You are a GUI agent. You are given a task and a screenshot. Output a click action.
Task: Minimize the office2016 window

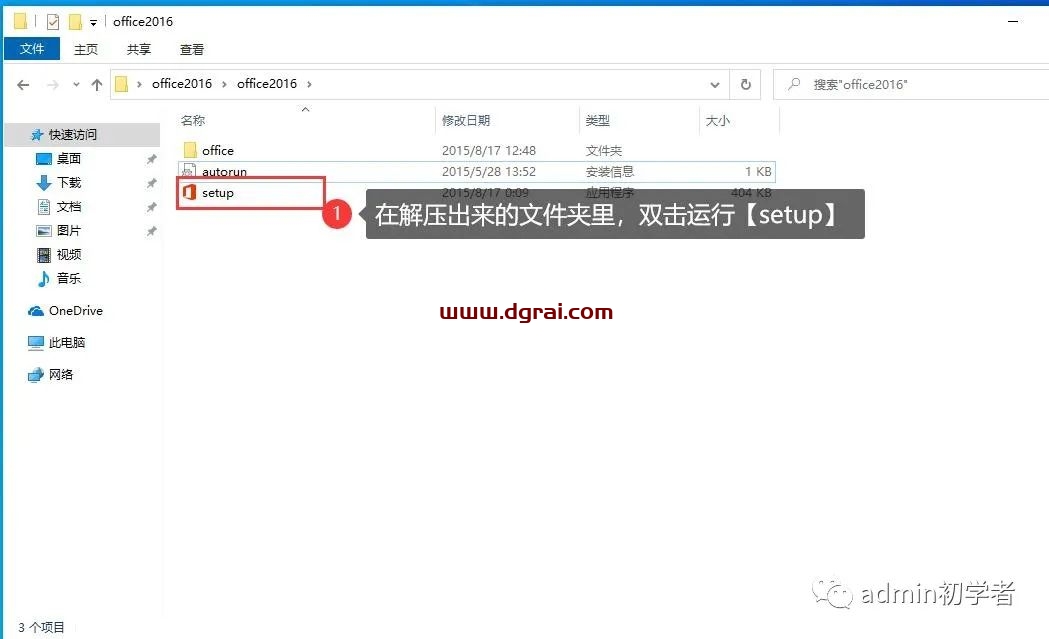point(1013,21)
